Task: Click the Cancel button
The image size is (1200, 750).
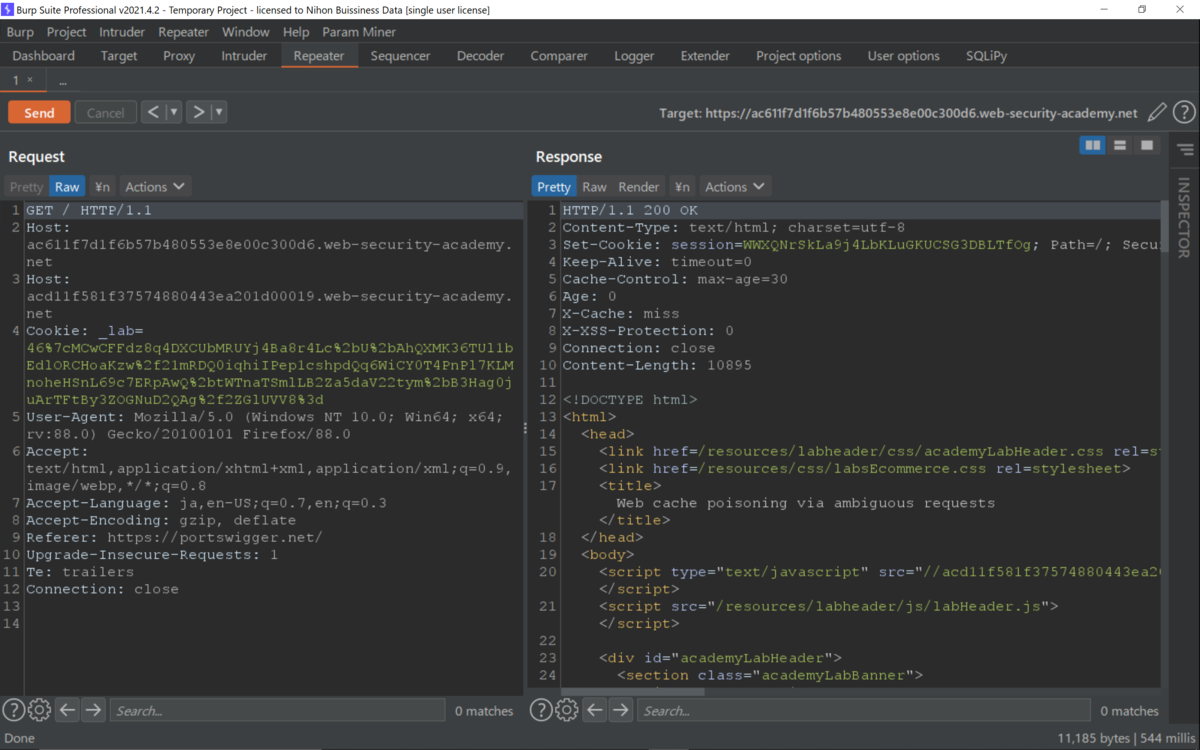Action: pyautogui.click(x=106, y=113)
